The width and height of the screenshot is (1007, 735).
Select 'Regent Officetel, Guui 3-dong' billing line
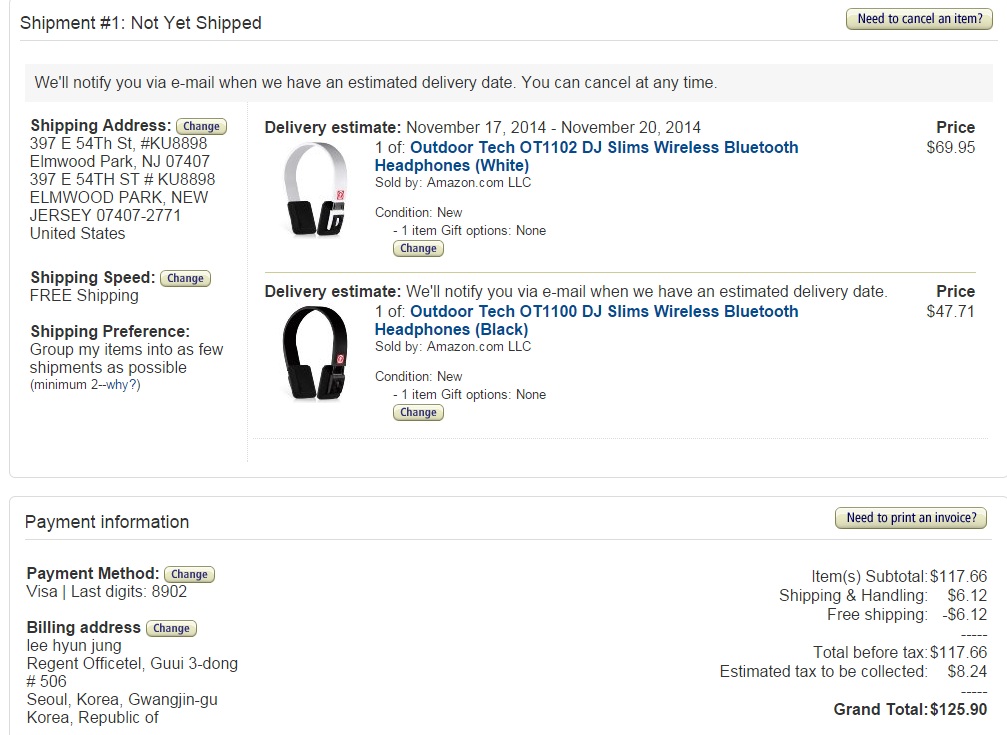point(132,664)
